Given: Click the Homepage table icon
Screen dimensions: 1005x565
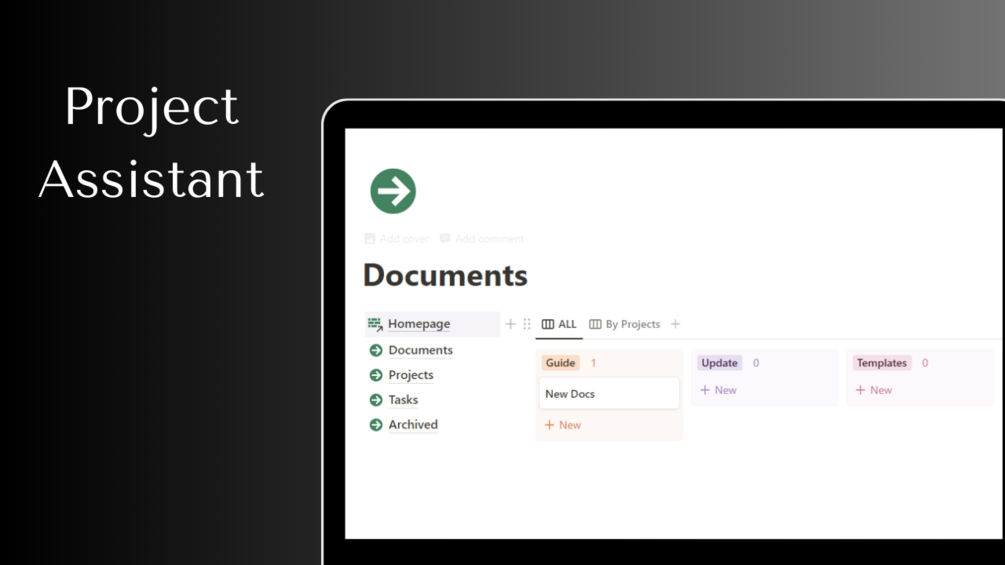Looking at the screenshot, I should point(375,325).
